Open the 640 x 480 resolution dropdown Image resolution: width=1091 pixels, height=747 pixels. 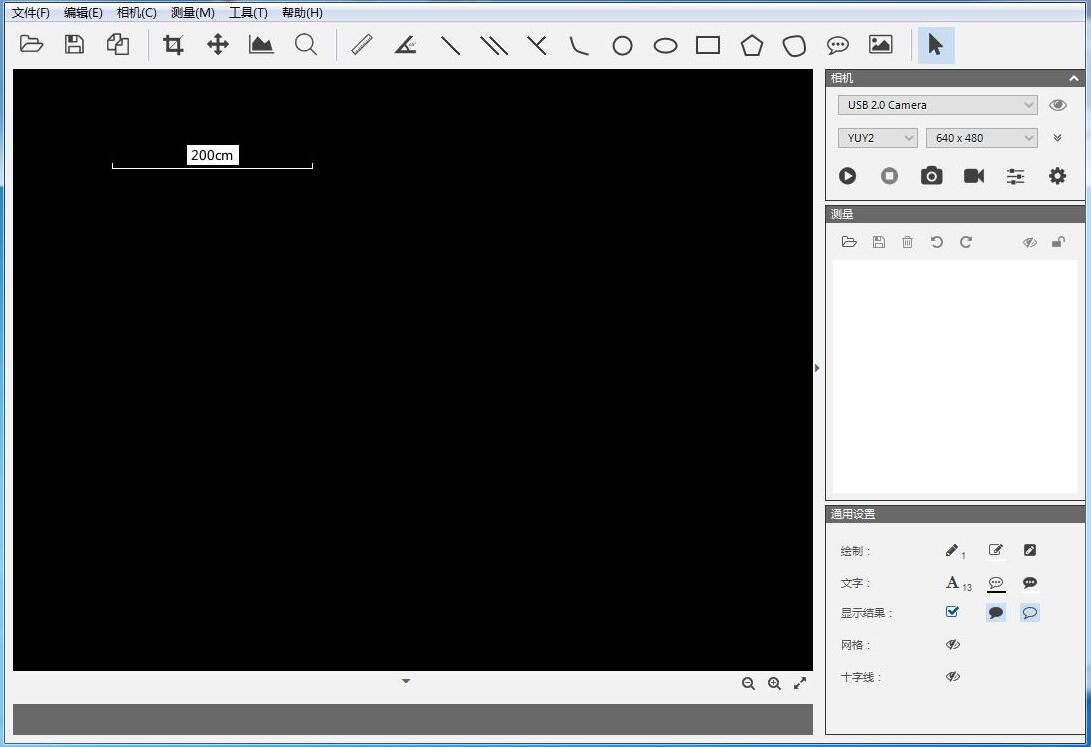coord(981,138)
